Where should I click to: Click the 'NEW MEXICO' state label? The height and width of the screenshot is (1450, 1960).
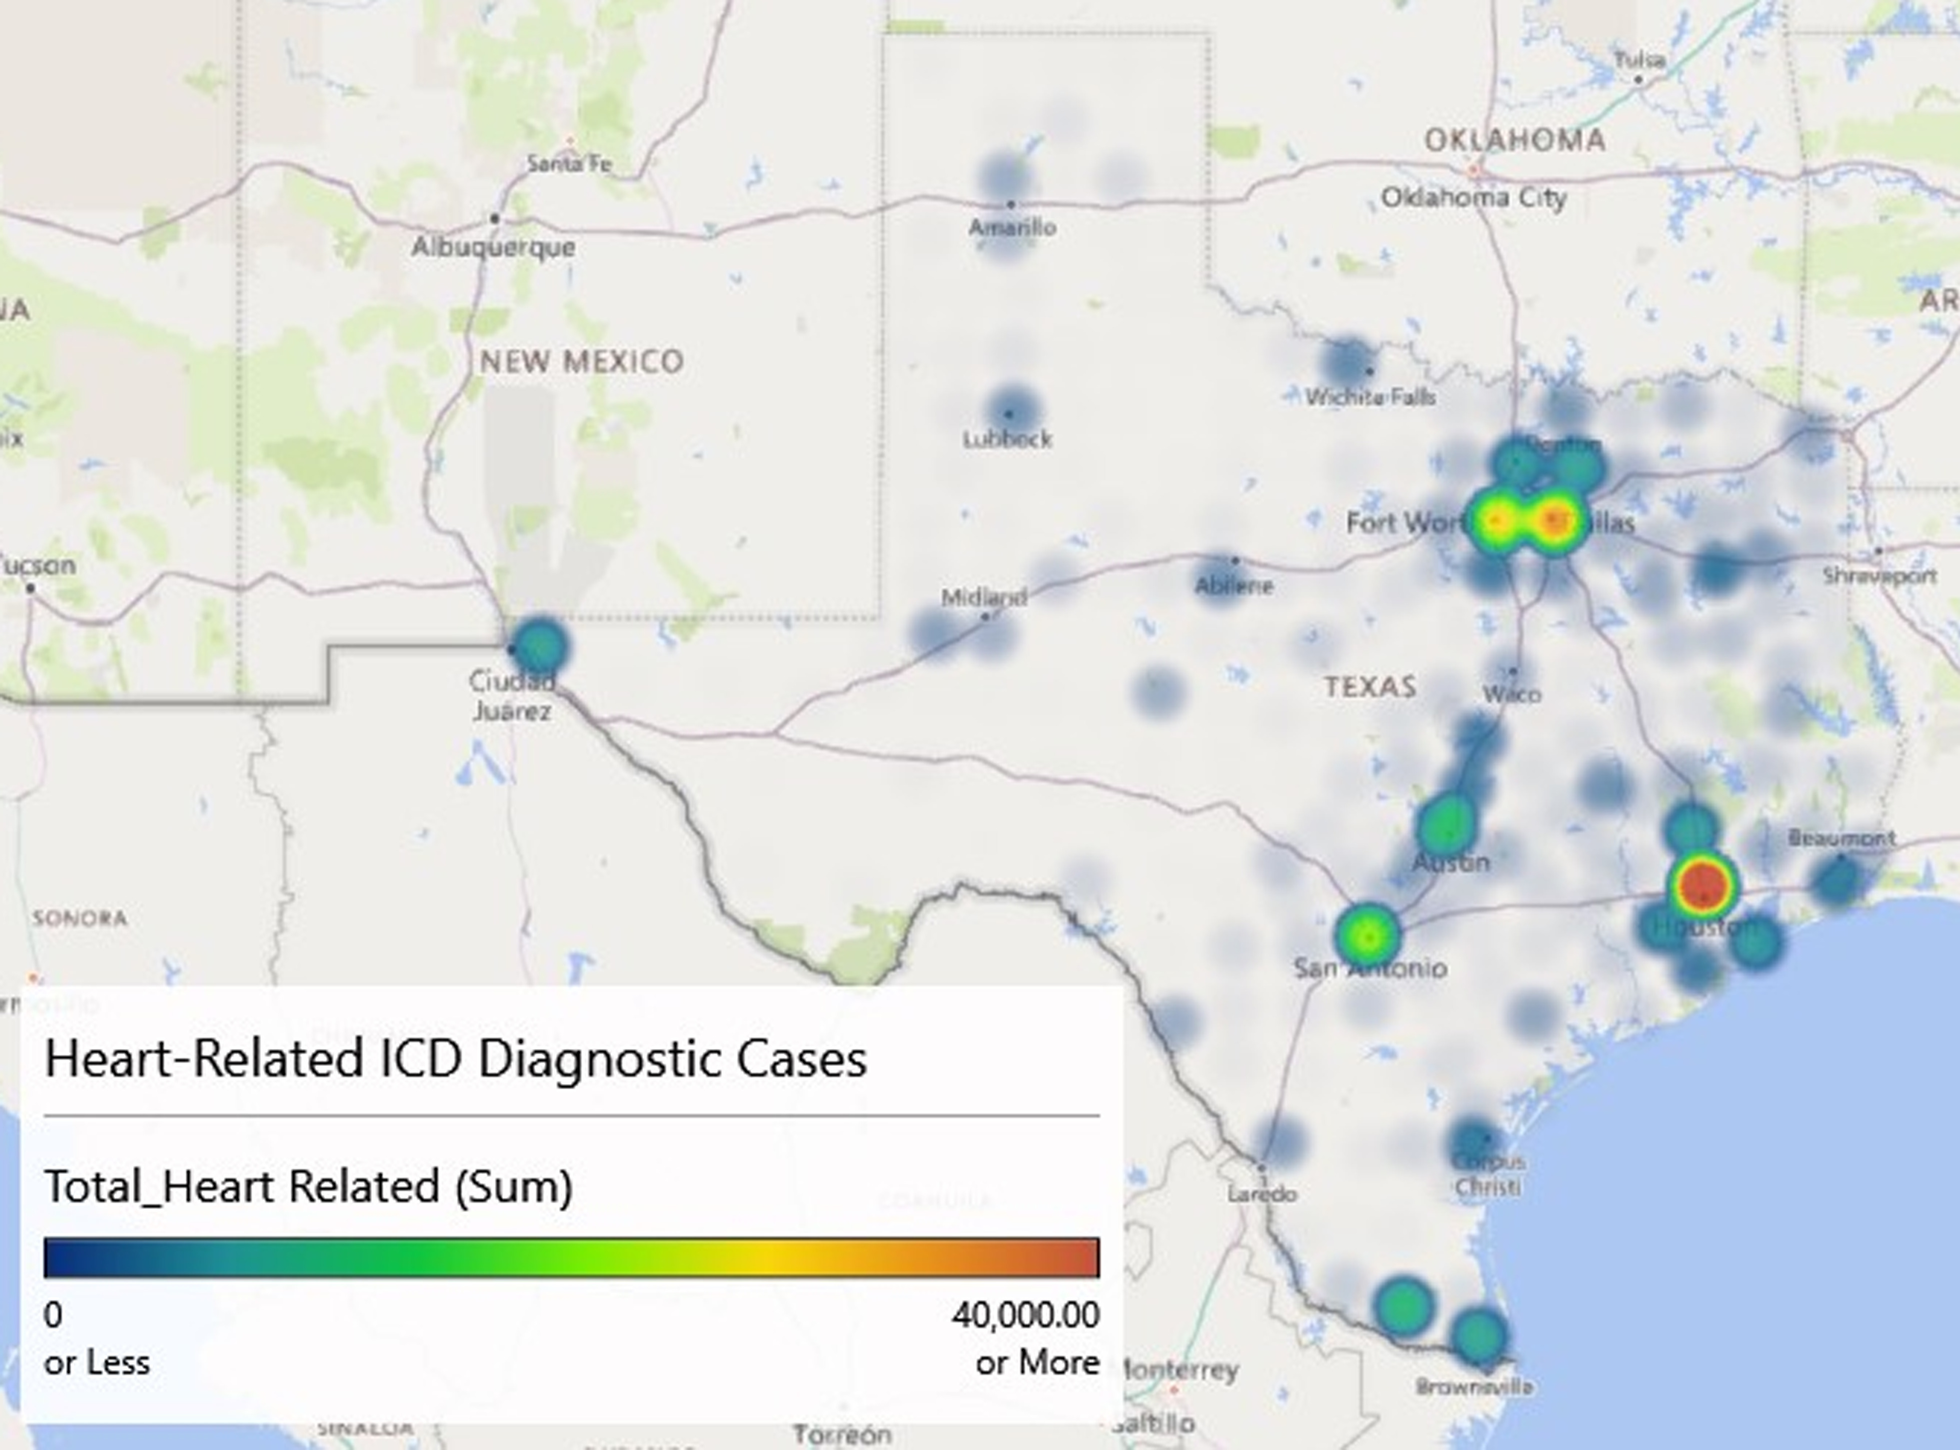click(x=583, y=361)
